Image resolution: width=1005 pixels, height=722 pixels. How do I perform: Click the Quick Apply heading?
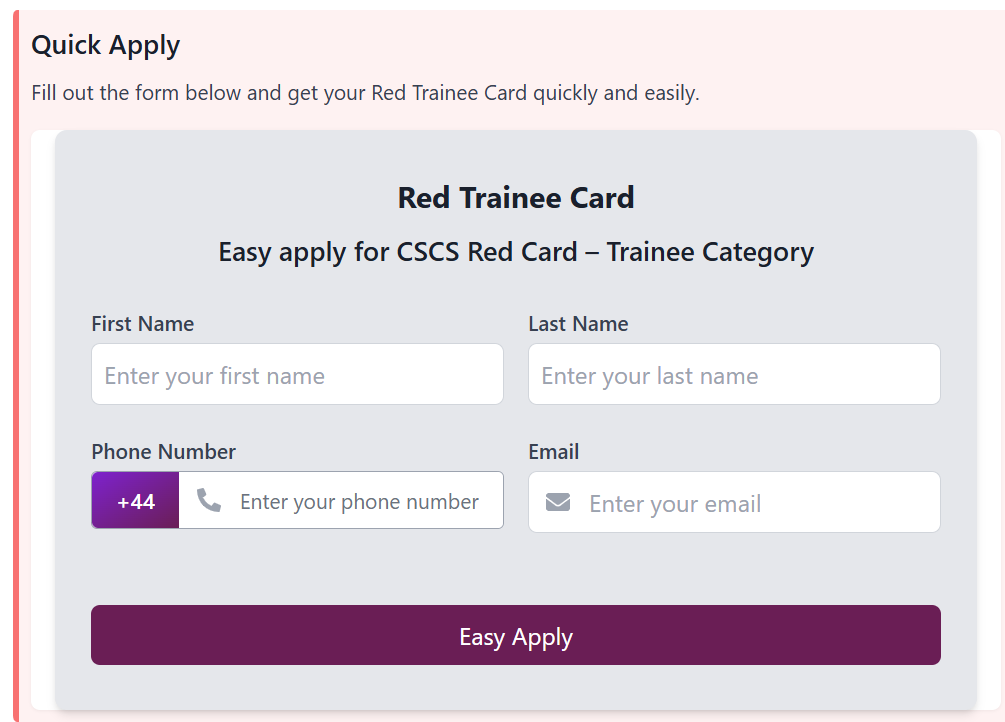106,45
